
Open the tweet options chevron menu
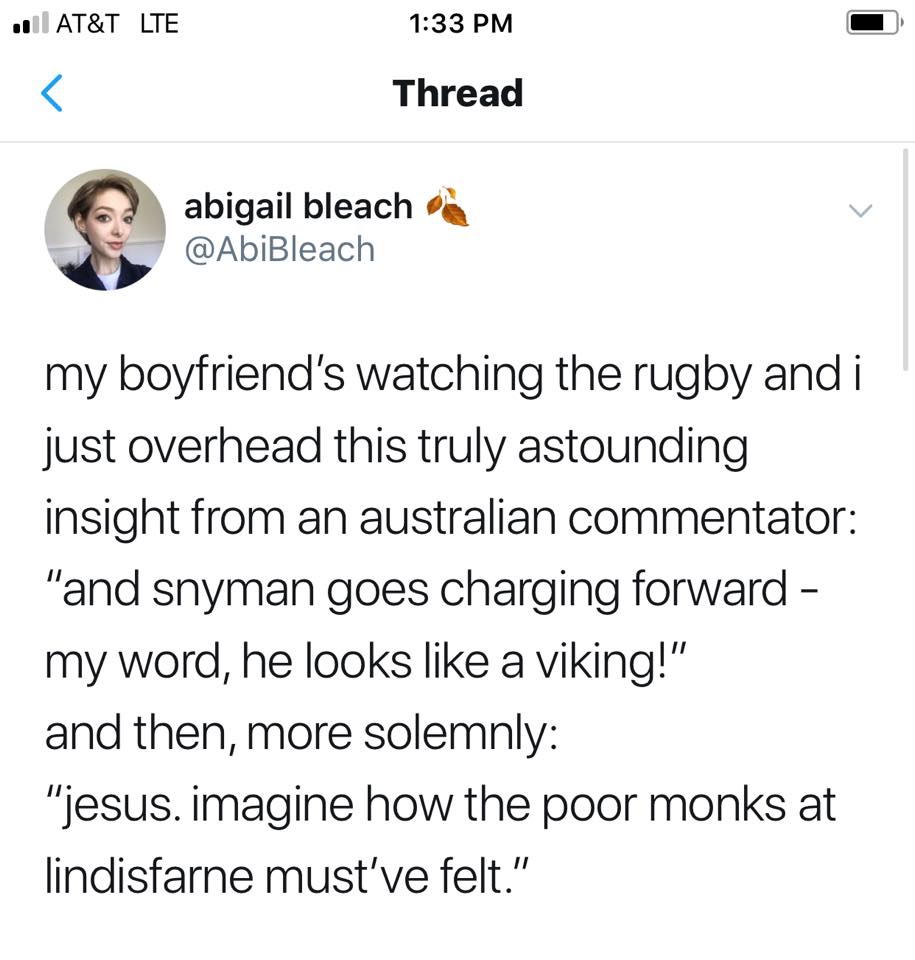[x=859, y=211]
